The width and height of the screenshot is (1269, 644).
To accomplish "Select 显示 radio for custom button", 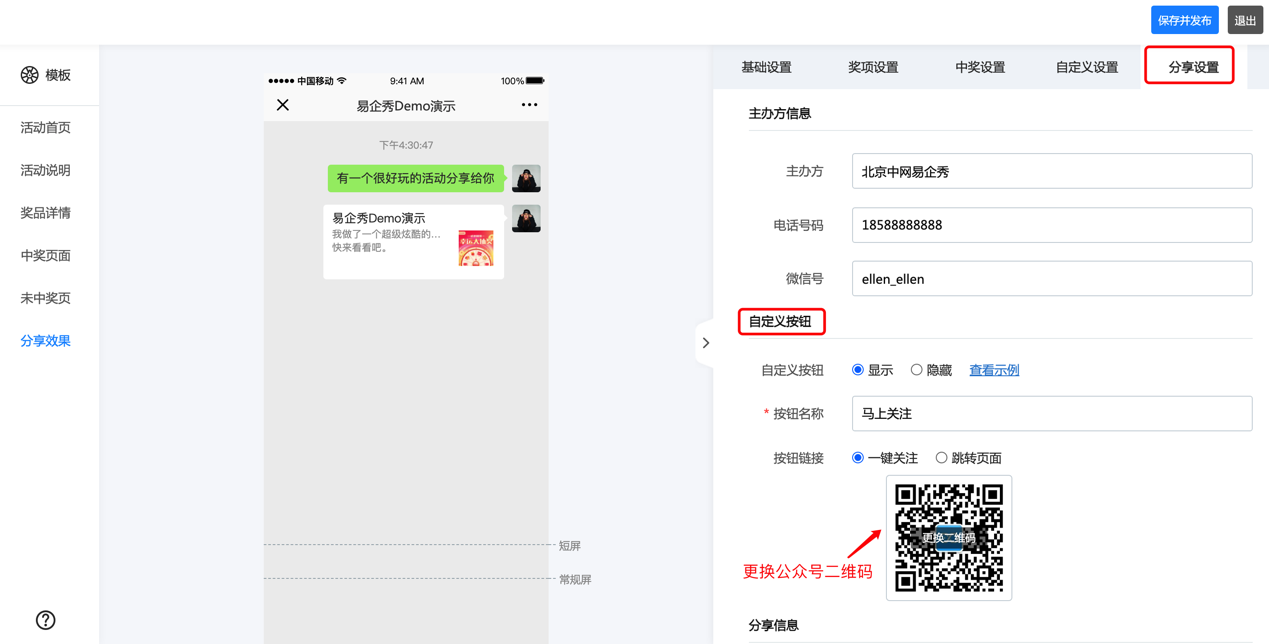I will (858, 370).
